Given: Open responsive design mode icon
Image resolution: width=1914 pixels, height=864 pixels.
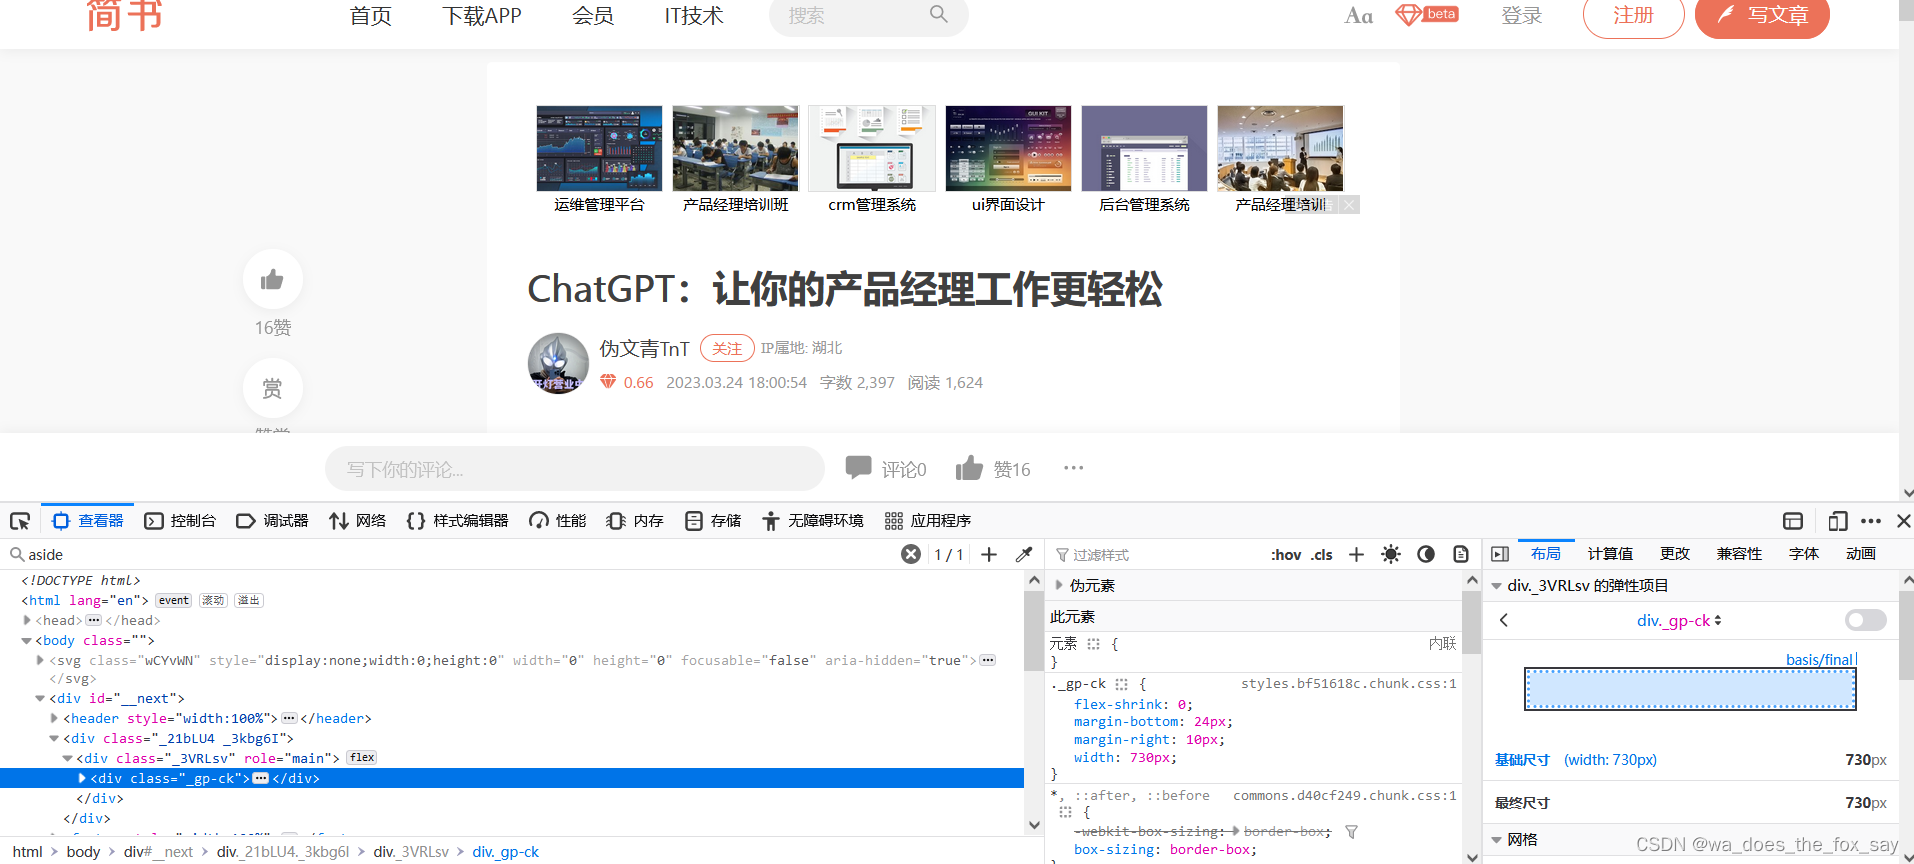Looking at the screenshot, I should tap(1837, 521).
